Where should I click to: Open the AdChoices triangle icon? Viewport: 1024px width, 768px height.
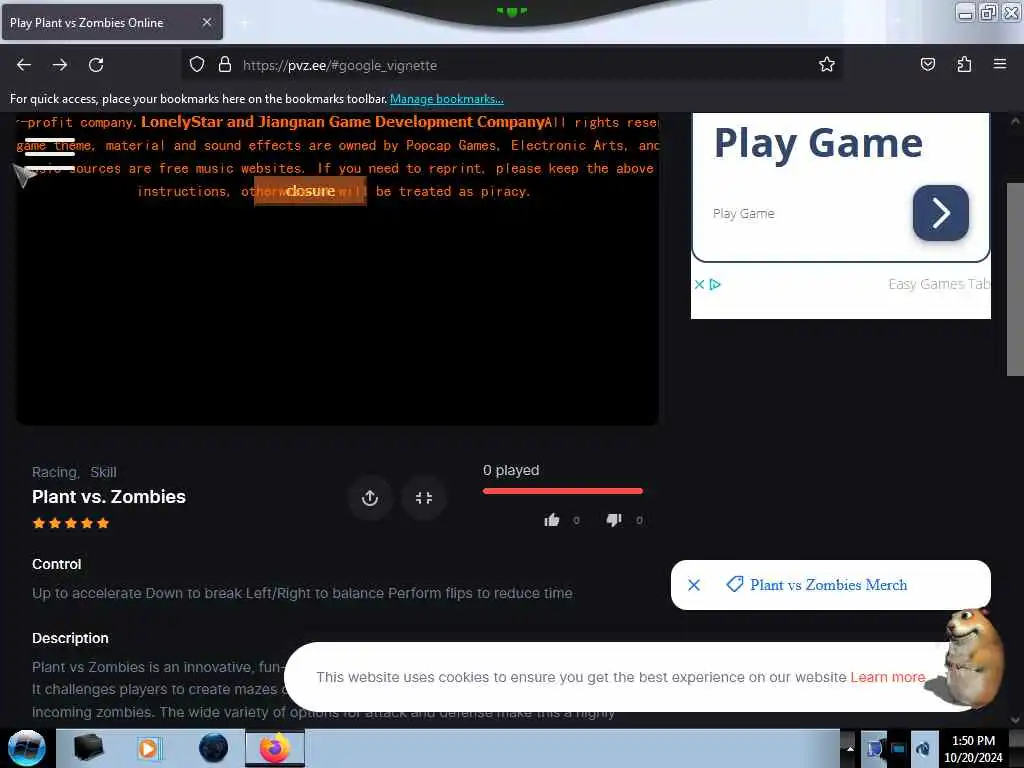[x=715, y=285]
